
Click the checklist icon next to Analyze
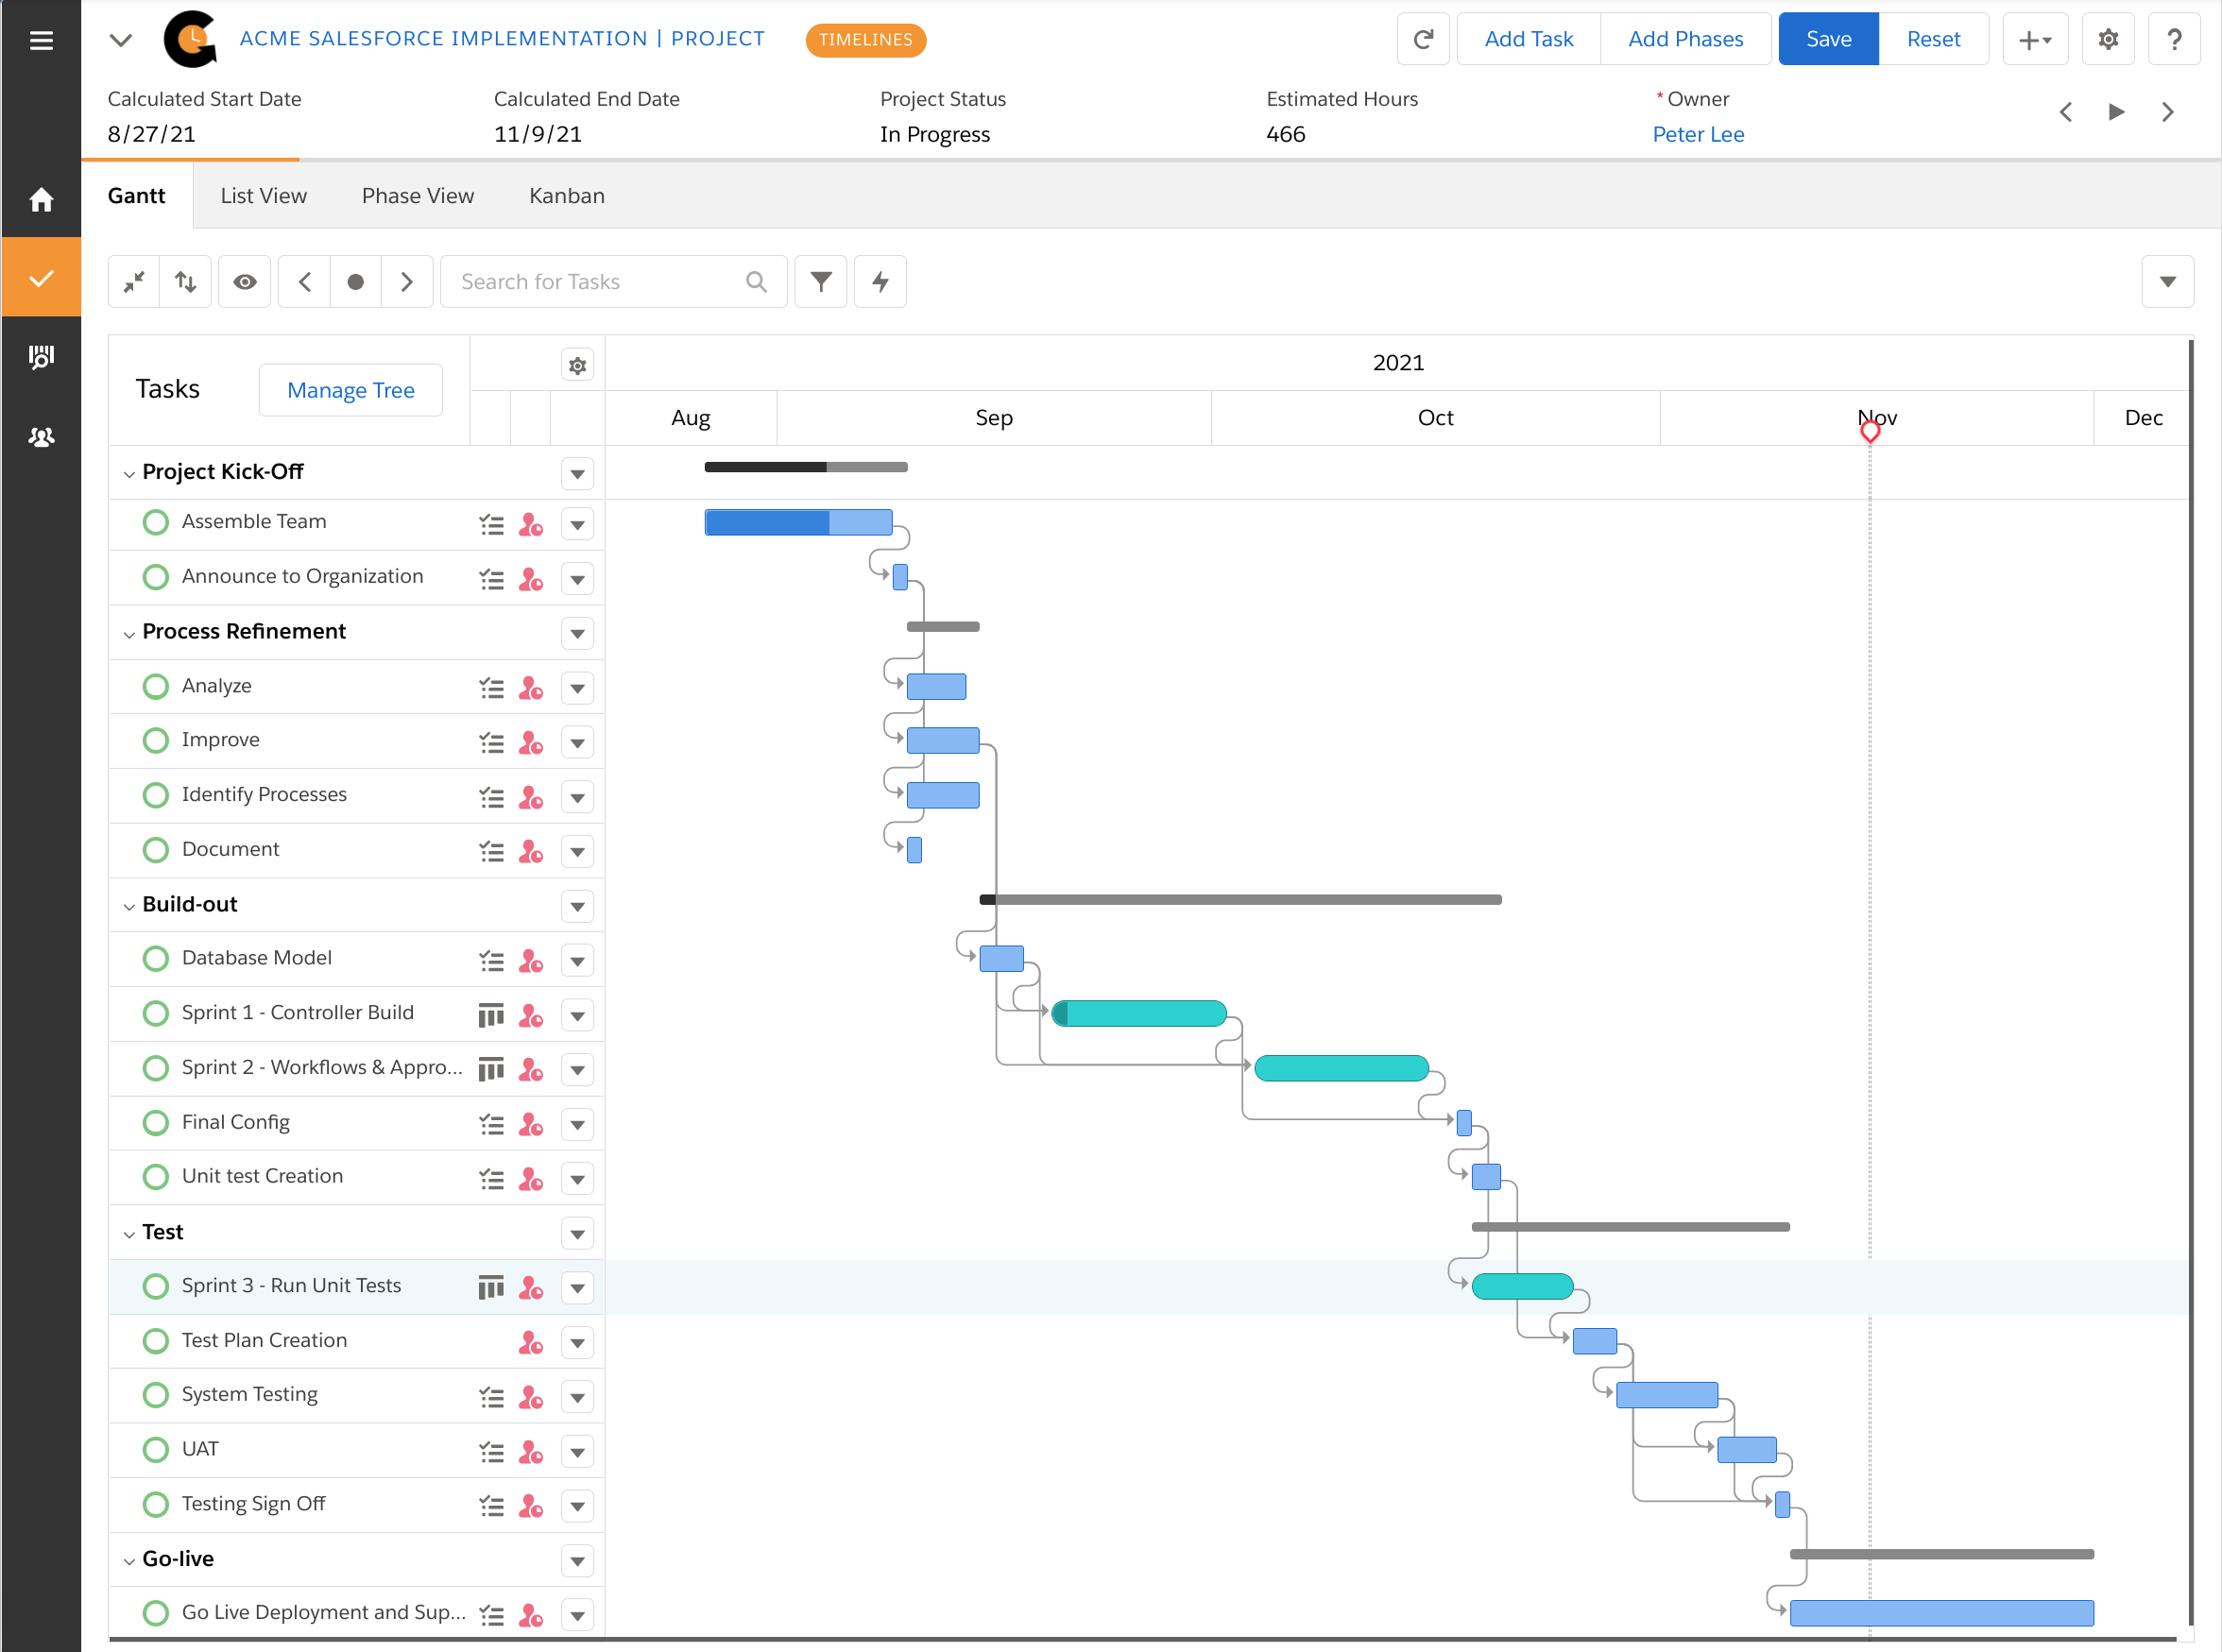coord(490,687)
